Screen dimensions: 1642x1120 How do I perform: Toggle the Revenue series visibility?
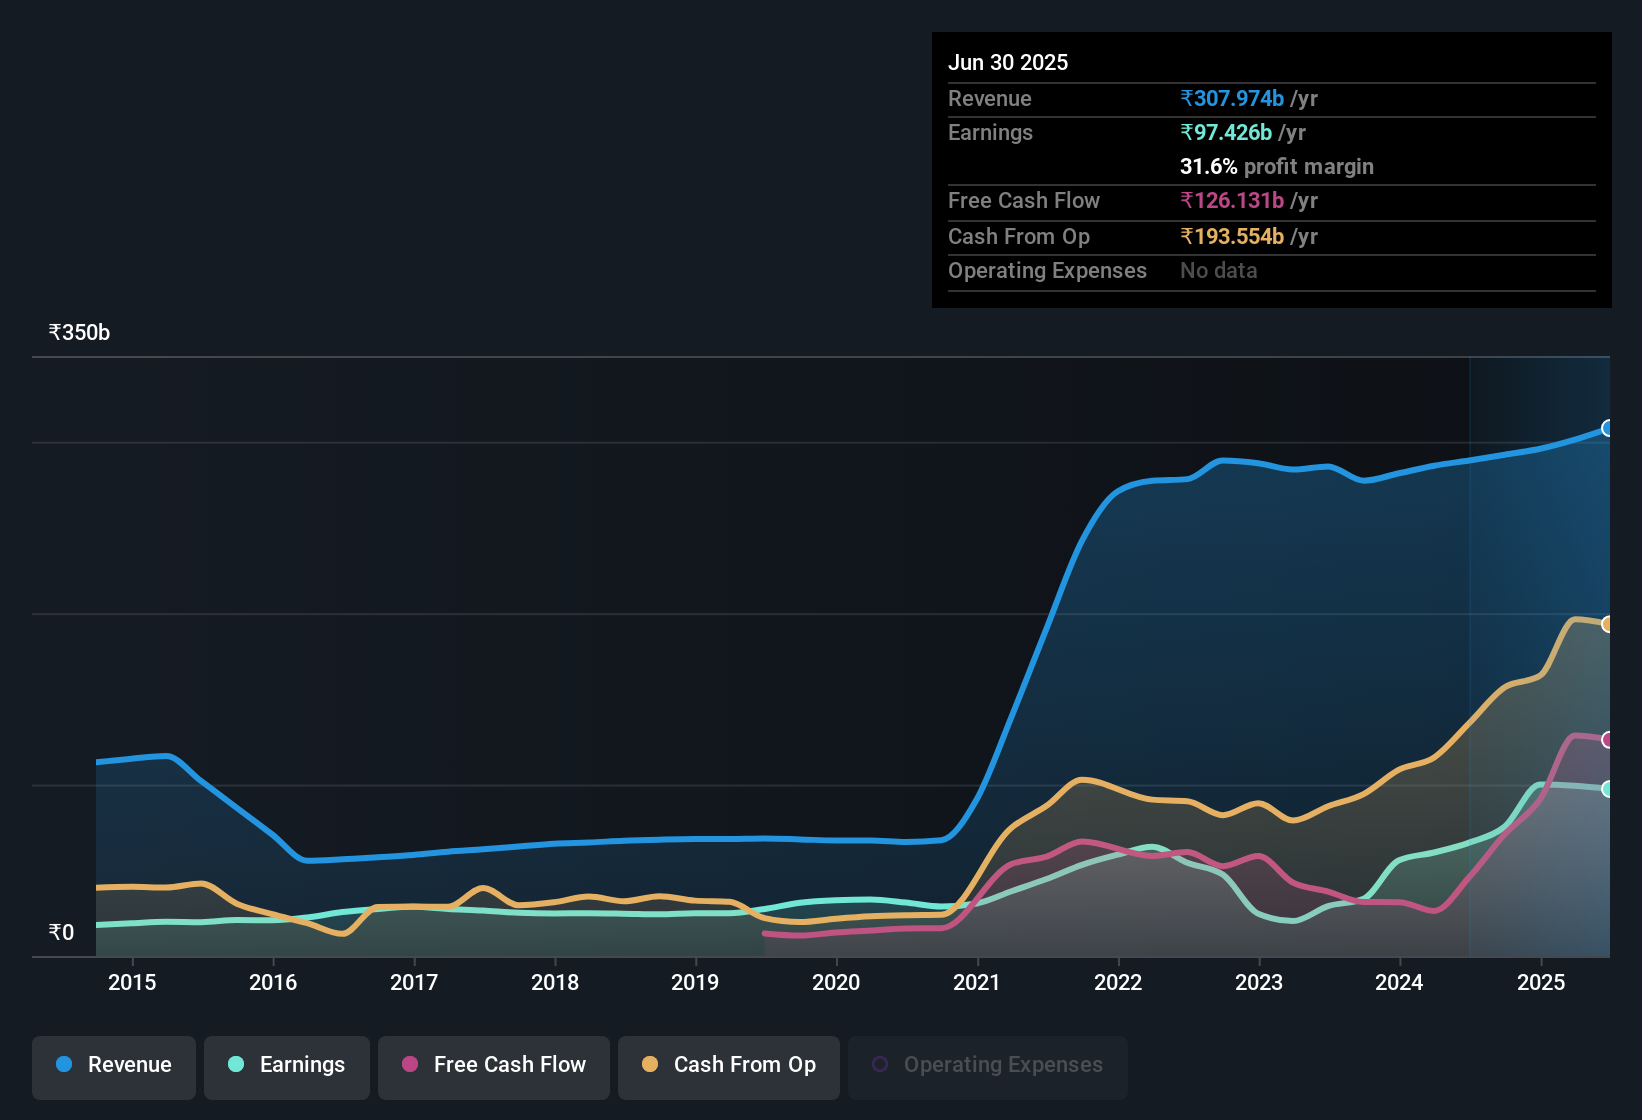point(113,1065)
